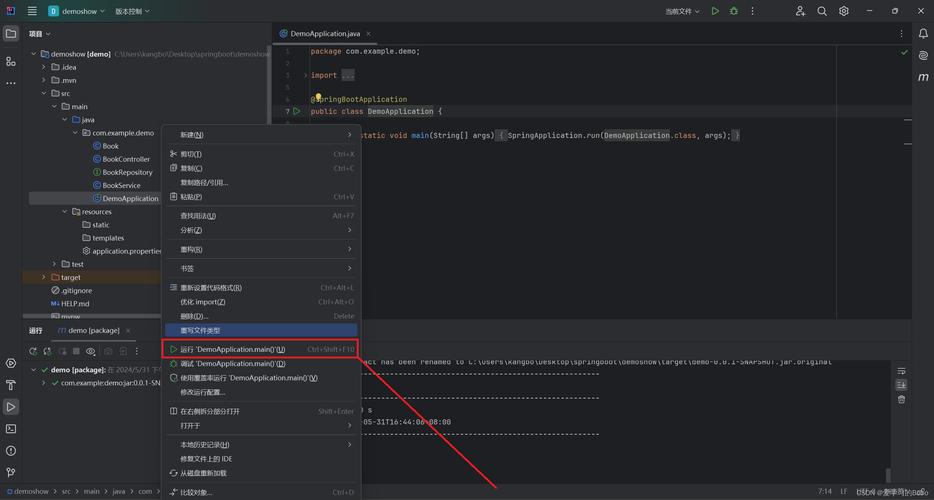Image resolution: width=934 pixels, height=500 pixels.
Task: Expand the target folder
Action: pyautogui.click(x=43, y=277)
